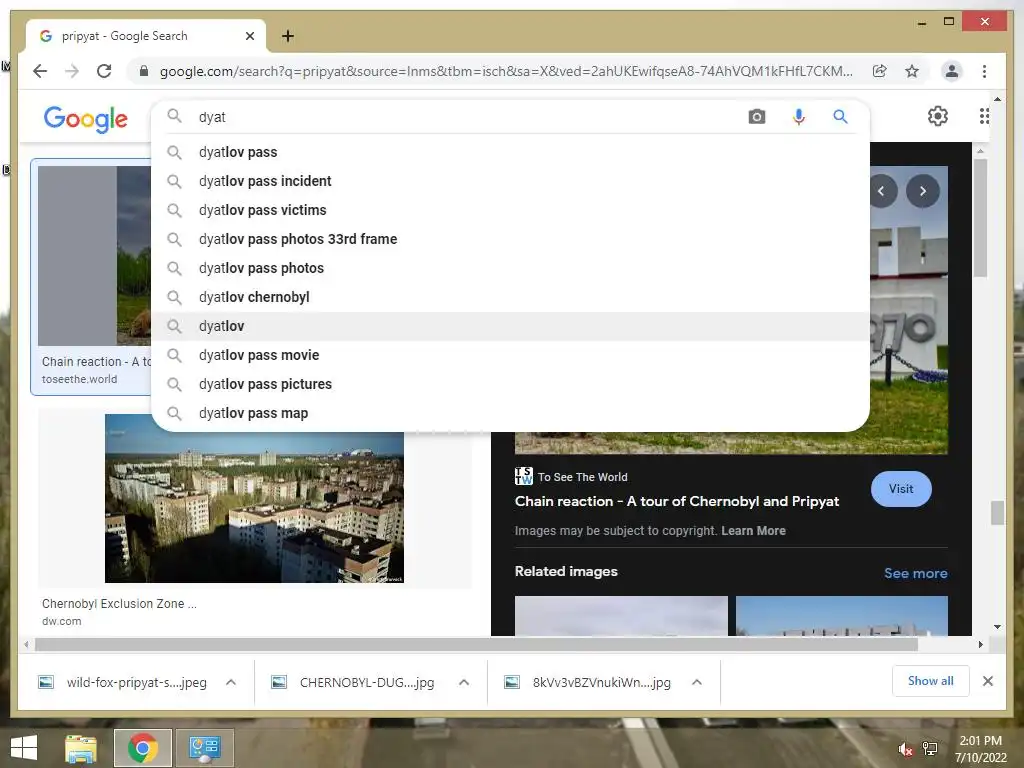The height and width of the screenshot is (768, 1024).
Task: Close the downloads bar
Action: 987,681
